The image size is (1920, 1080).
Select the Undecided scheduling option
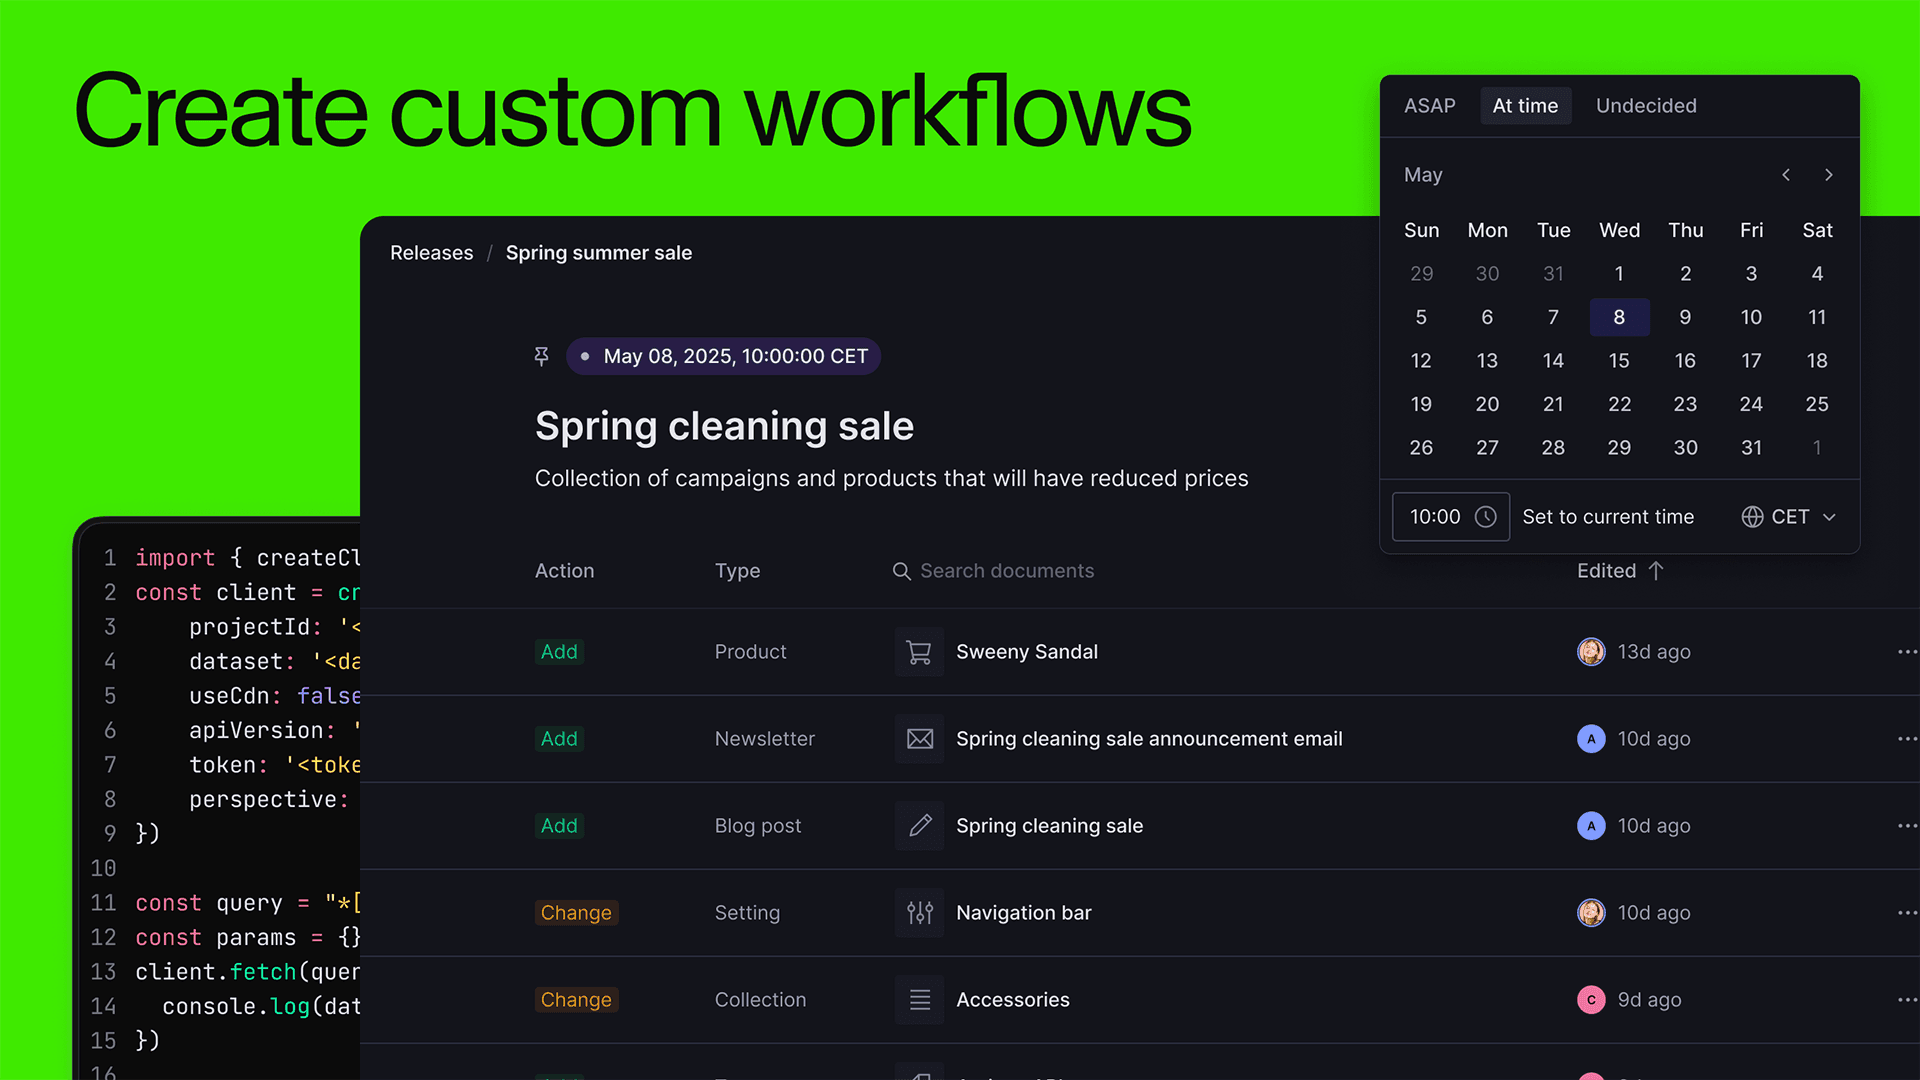(x=1646, y=106)
